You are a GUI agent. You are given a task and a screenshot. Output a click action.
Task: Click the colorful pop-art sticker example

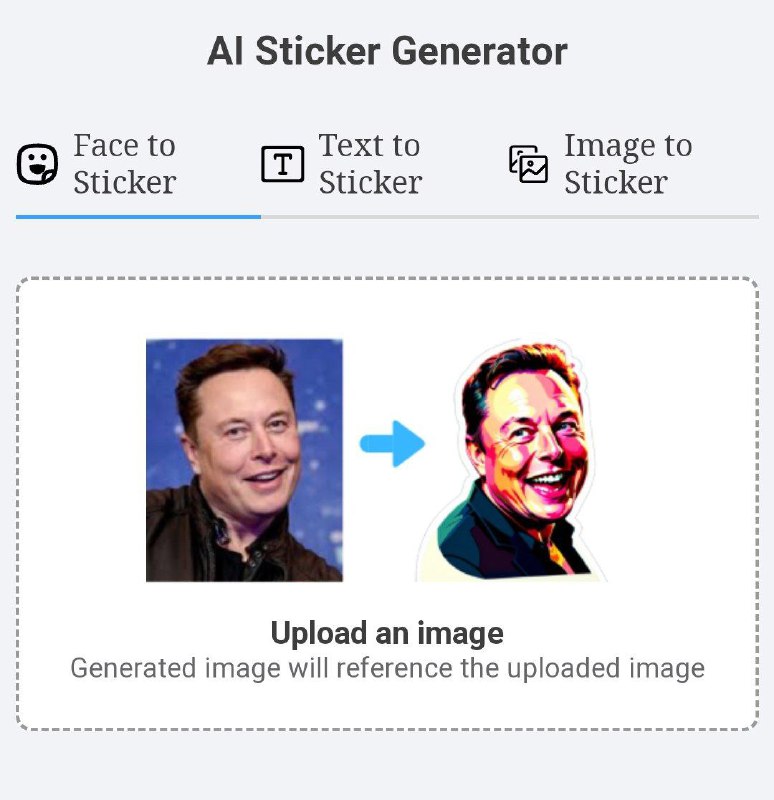[511, 459]
